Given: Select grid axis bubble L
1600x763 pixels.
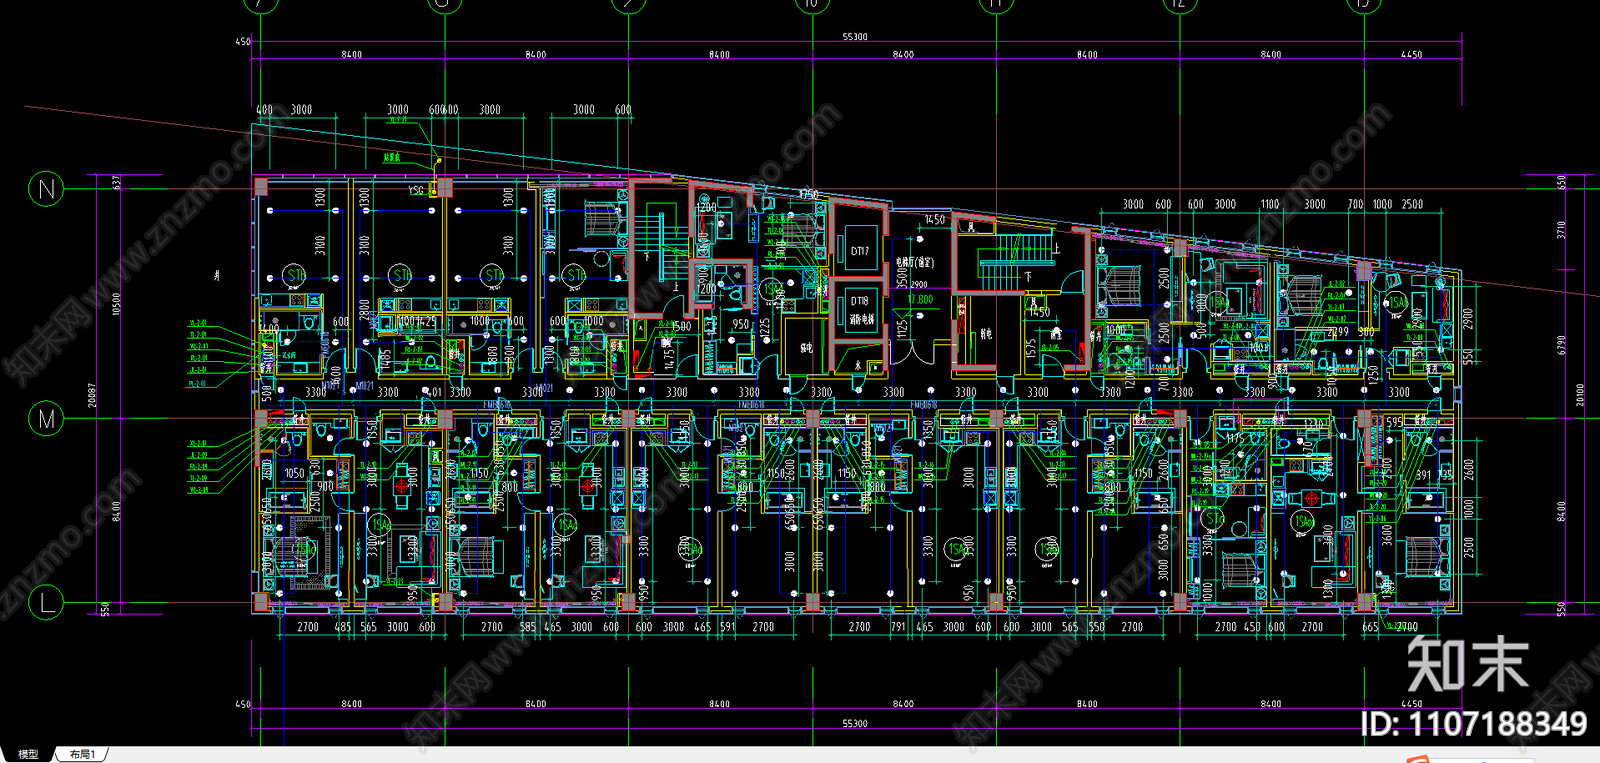Looking at the screenshot, I should point(46,602).
